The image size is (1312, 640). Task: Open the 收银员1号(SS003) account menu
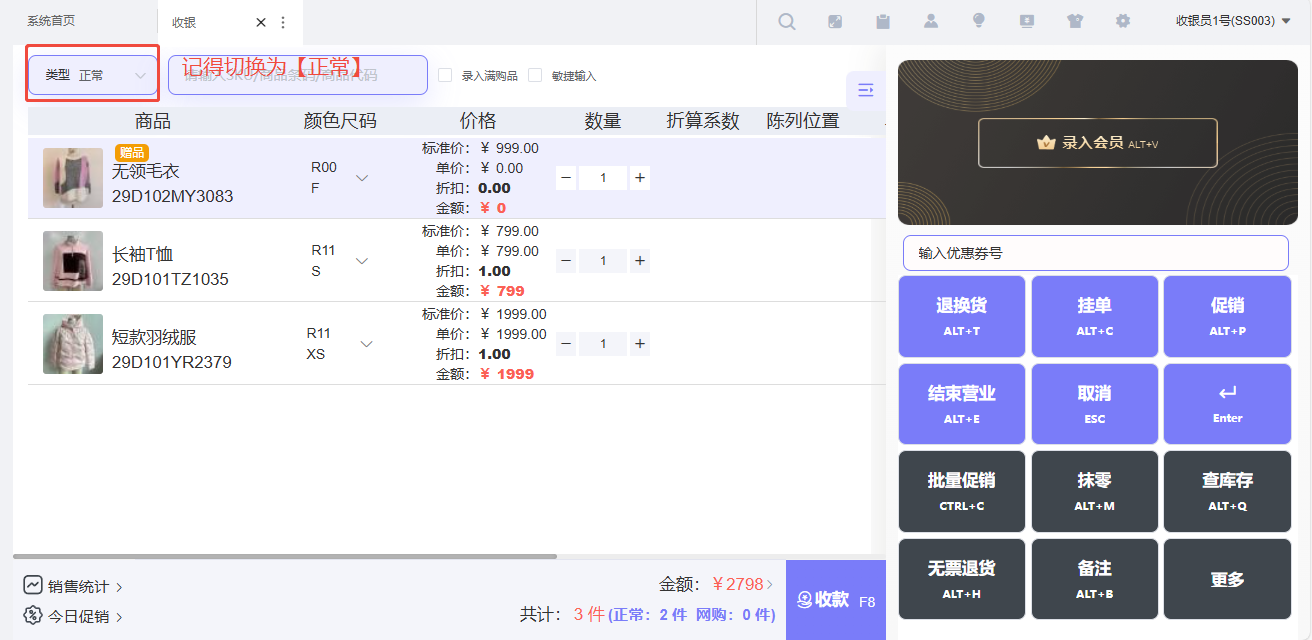pyautogui.click(x=1233, y=21)
